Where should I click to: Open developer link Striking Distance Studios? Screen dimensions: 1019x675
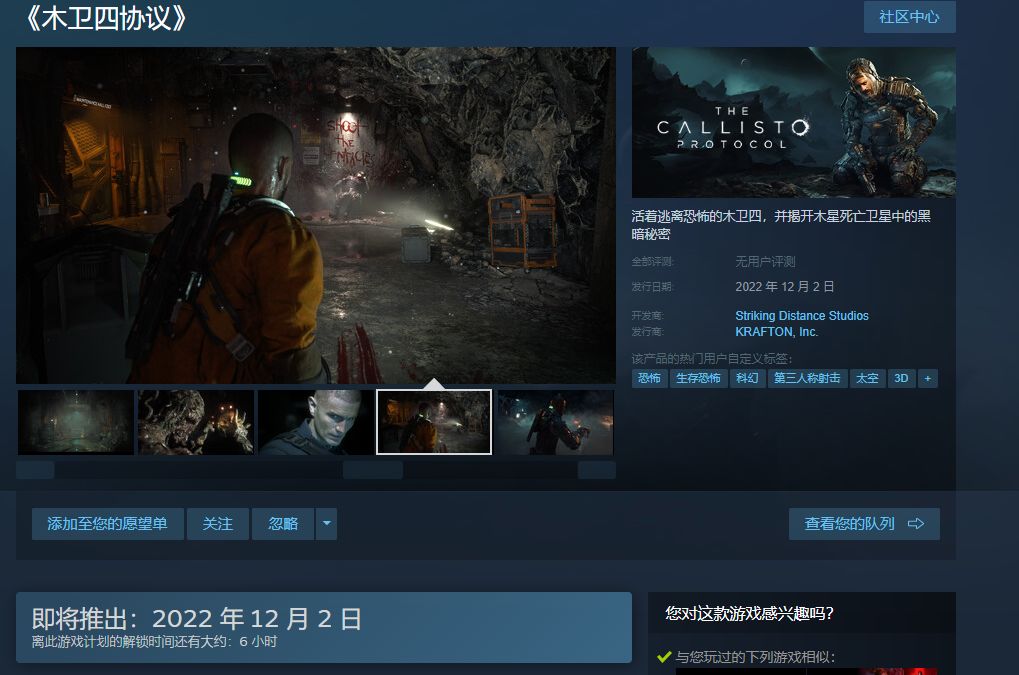pos(801,316)
